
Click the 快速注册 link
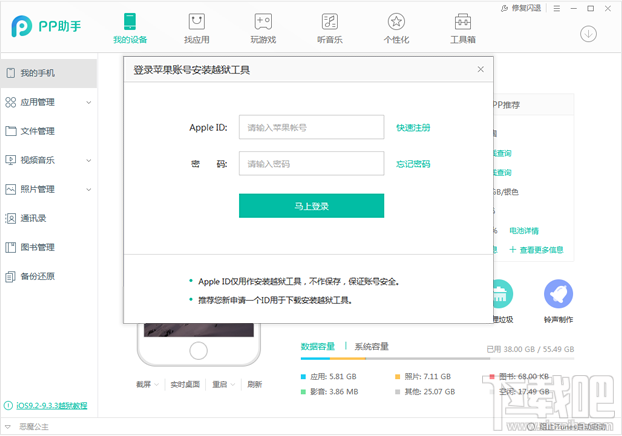[413, 128]
